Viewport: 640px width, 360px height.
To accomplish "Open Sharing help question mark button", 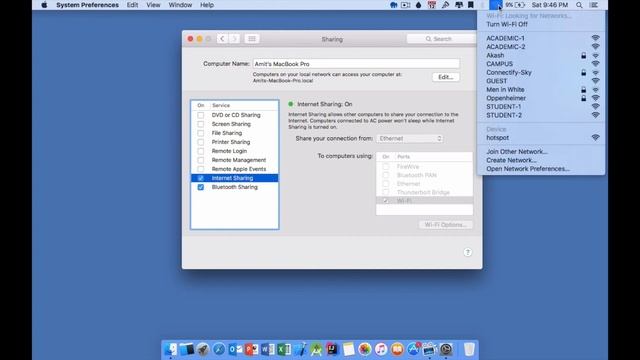I will tap(467, 252).
